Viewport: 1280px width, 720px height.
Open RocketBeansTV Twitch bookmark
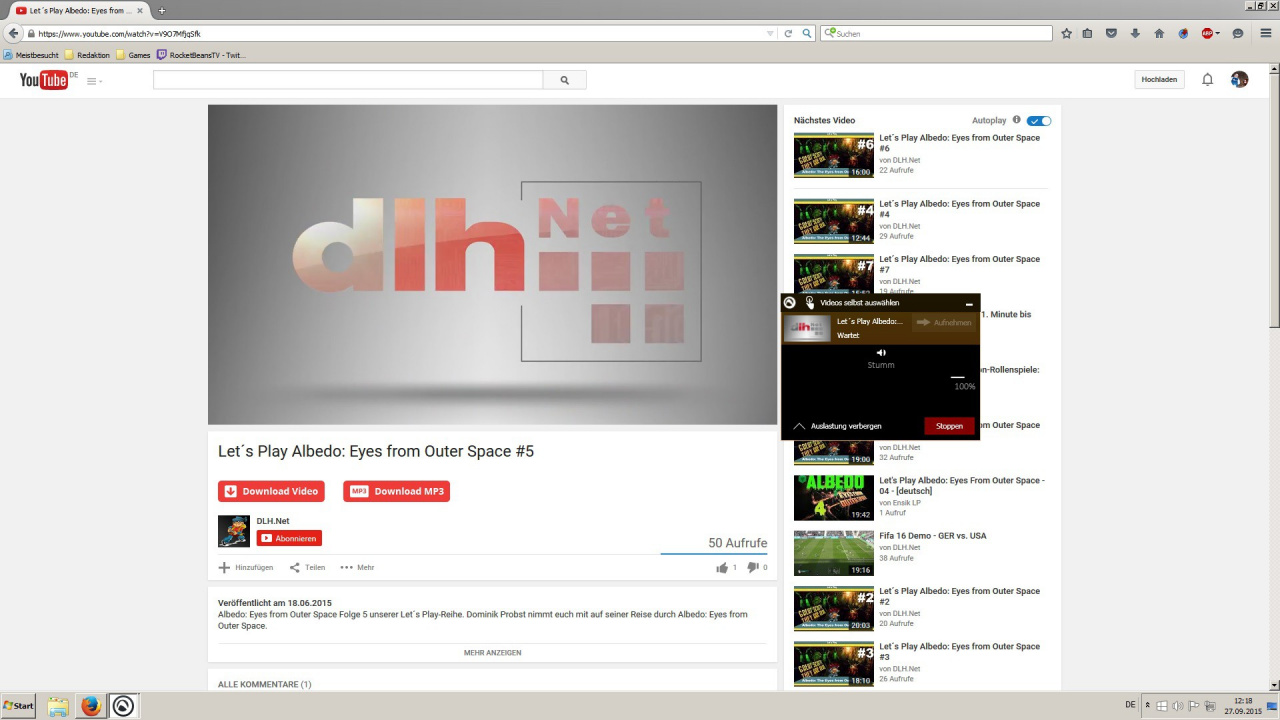(201, 55)
